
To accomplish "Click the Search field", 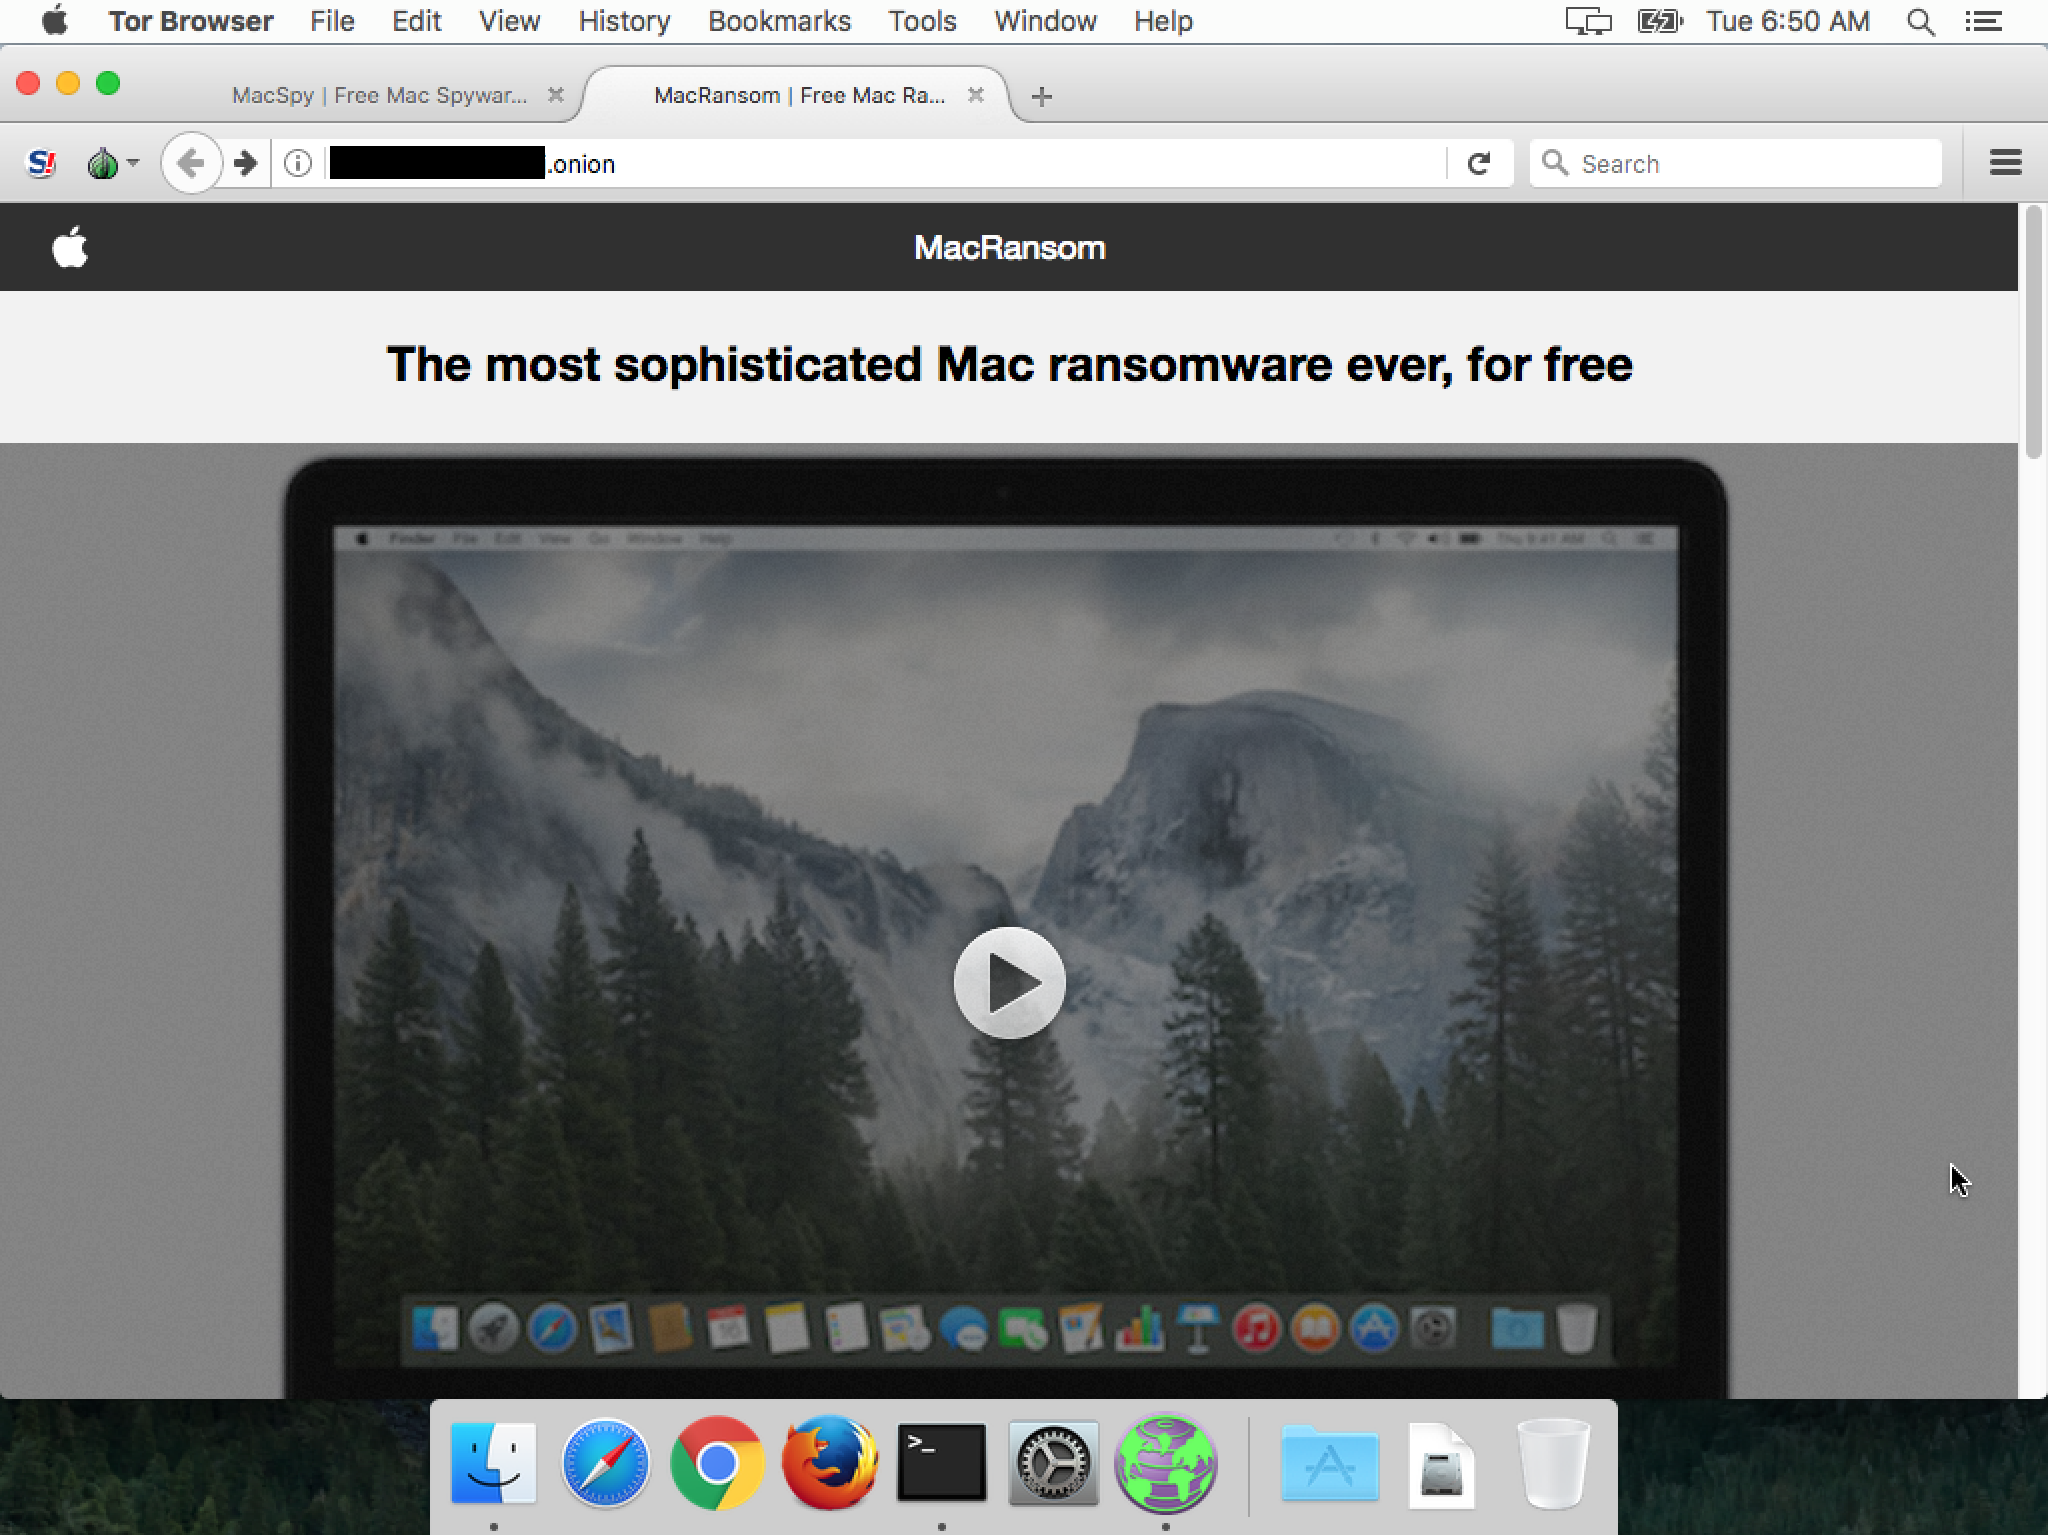I will (1736, 163).
